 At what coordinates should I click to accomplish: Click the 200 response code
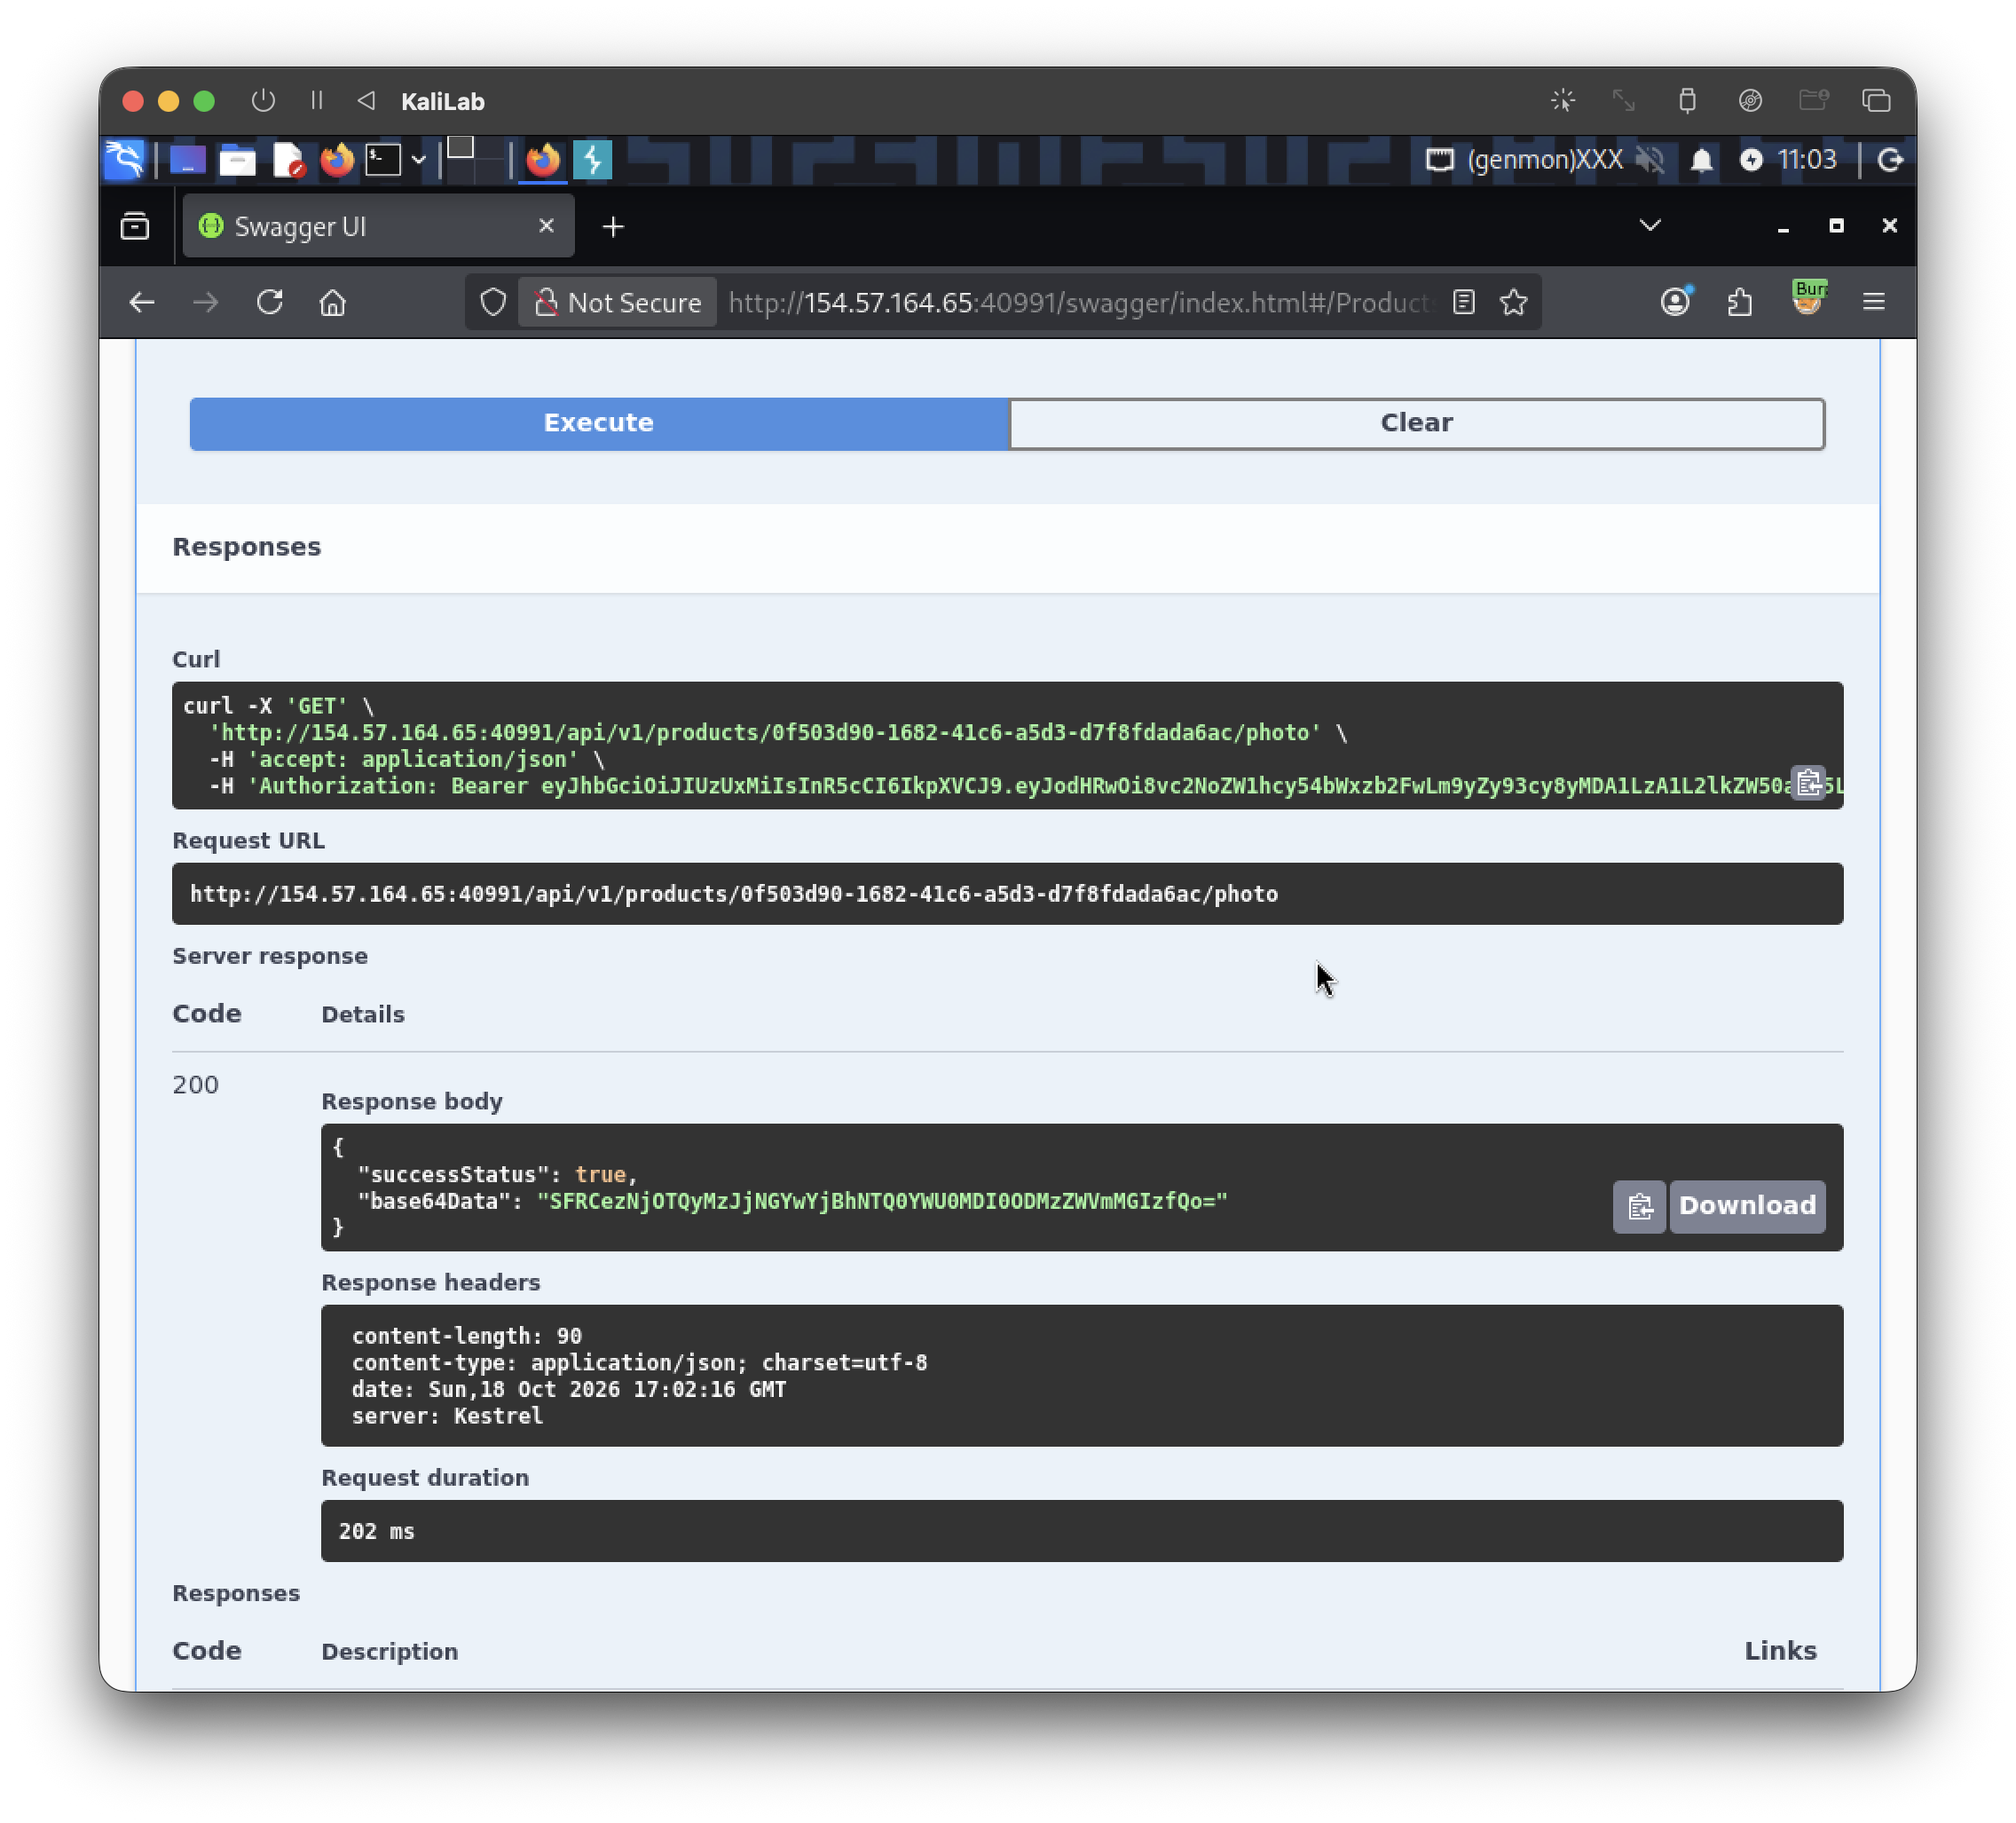pyautogui.click(x=195, y=1084)
